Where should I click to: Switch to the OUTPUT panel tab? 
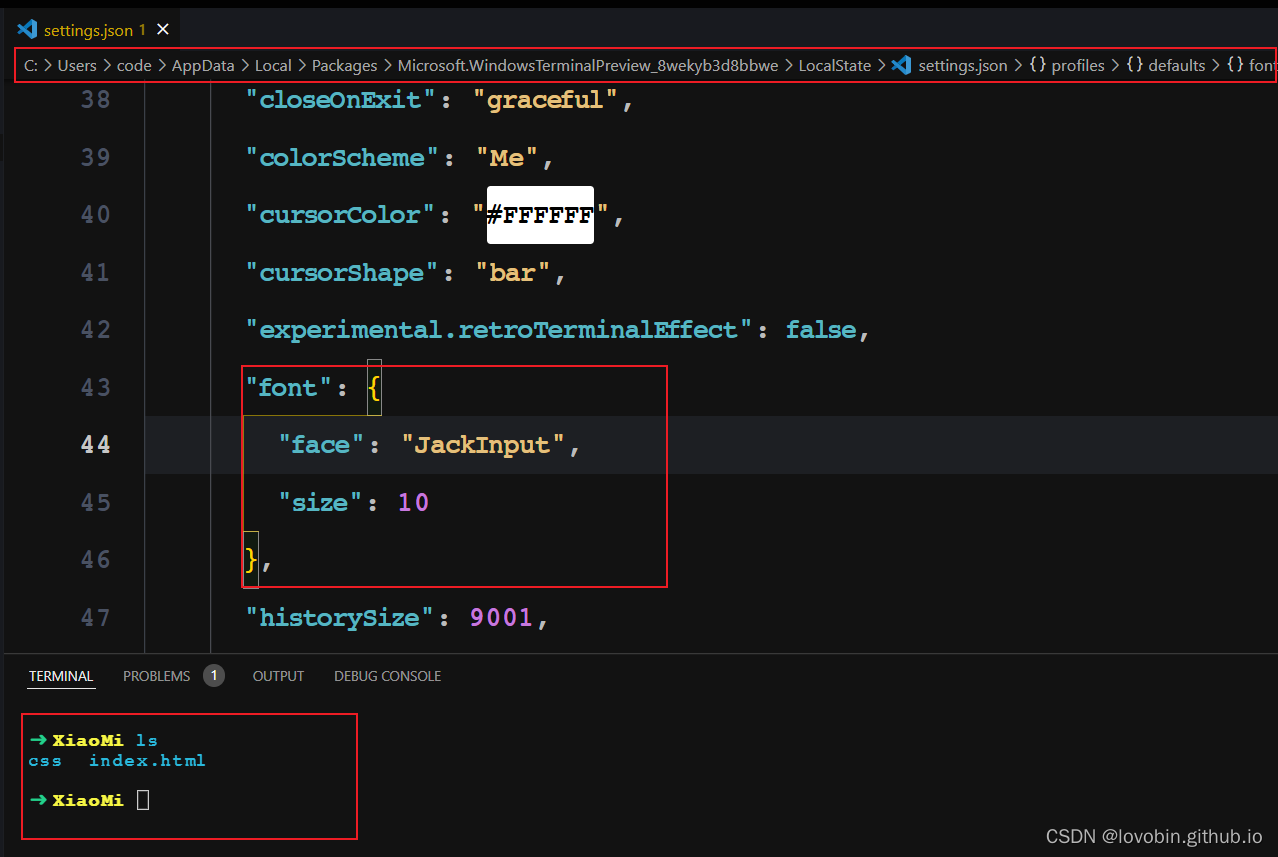coord(278,676)
